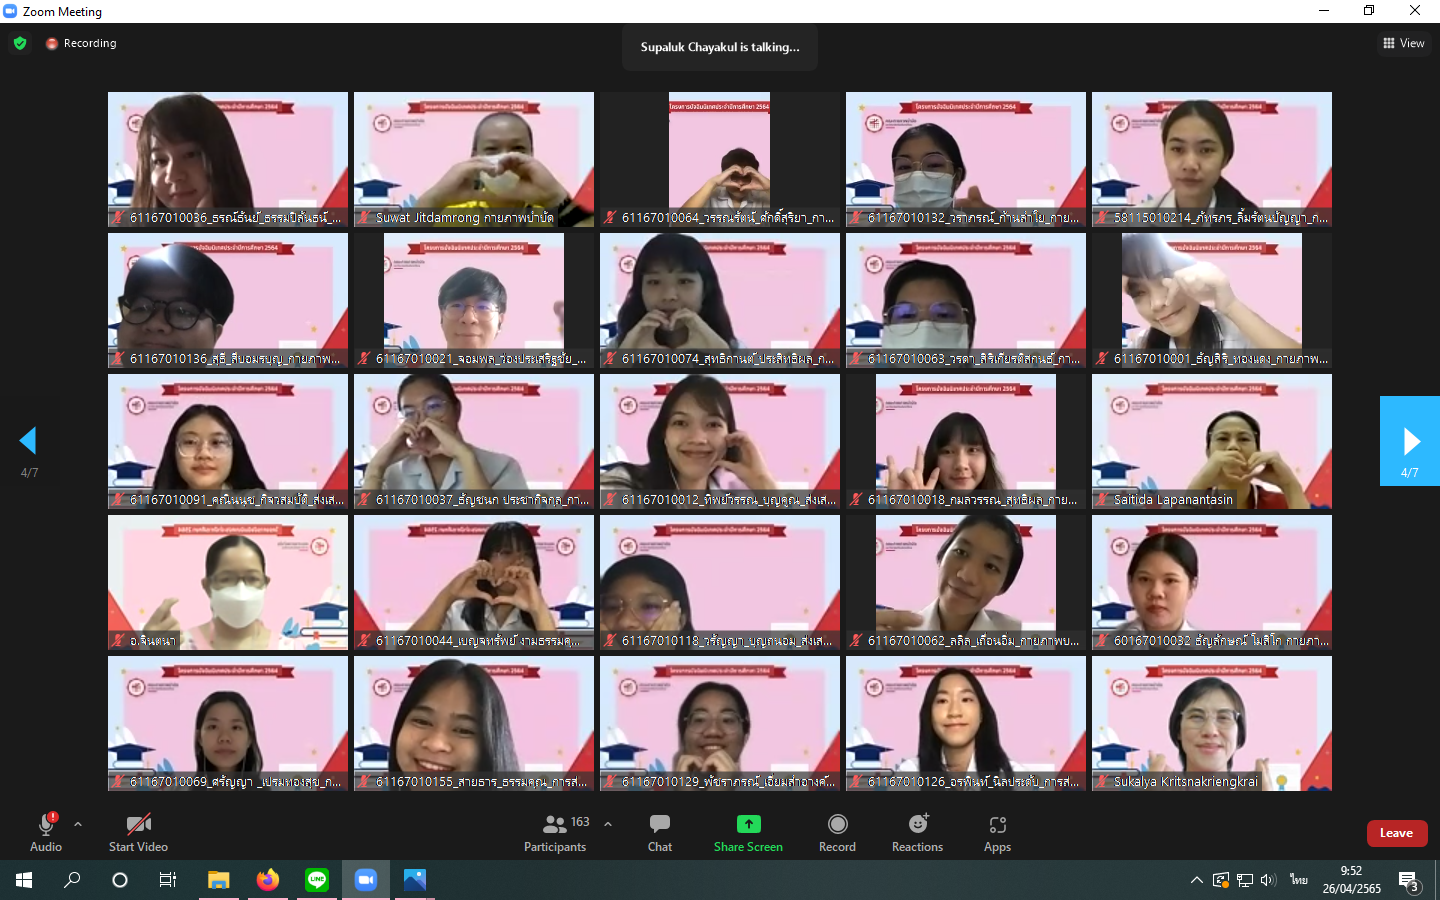1440x900 pixels.
Task: Unmute the microphone with the Audio button
Action: tap(46, 832)
